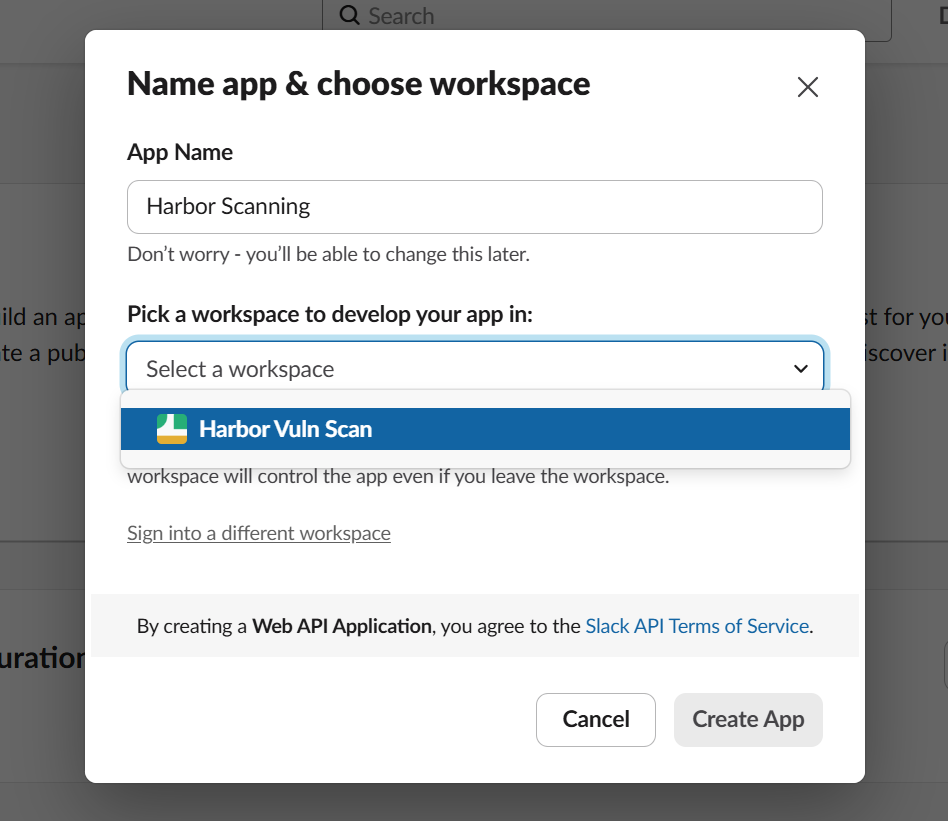Click the Harbor Vuln Scan workspace logo
The height and width of the screenshot is (821, 948).
coord(172,429)
